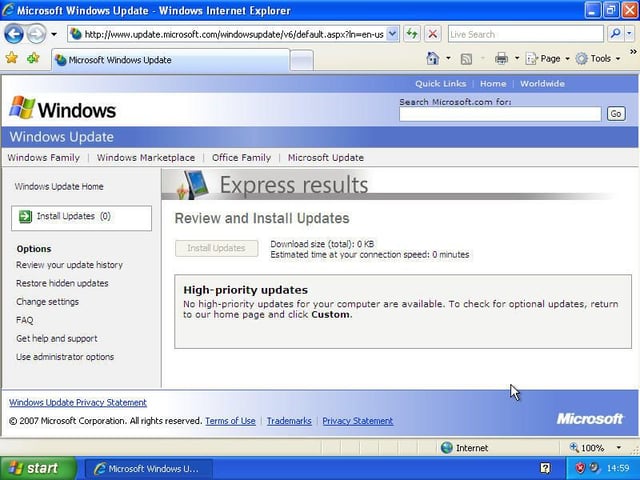Screen dimensions: 640x480
Task: Click the red Stop loading icon
Action: pos(433,34)
